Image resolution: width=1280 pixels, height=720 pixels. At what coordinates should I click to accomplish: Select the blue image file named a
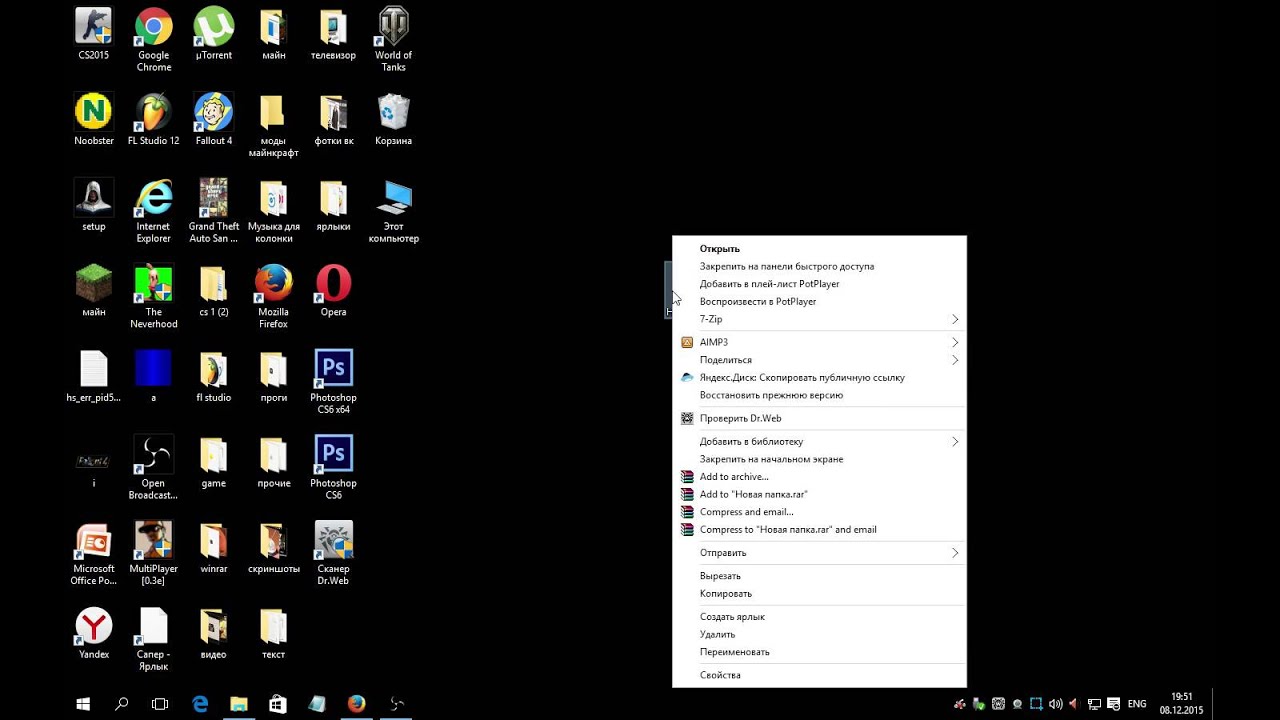[x=154, y=376]
